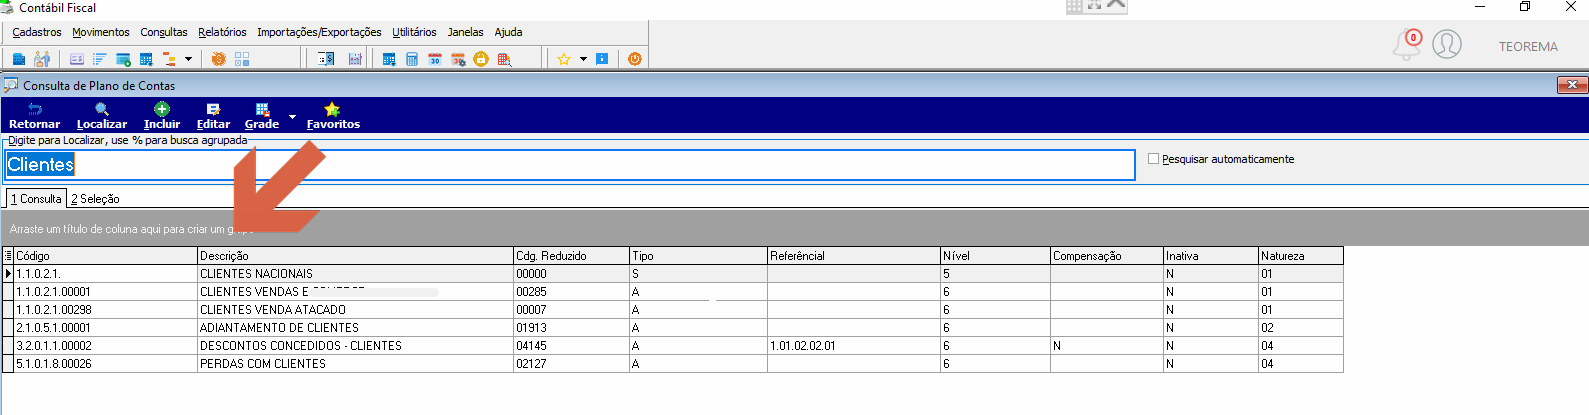This screenshot has height=415, width=1589.
Task: Click the calendar 30 toolbar icon
Action: [x=435, y=59]
